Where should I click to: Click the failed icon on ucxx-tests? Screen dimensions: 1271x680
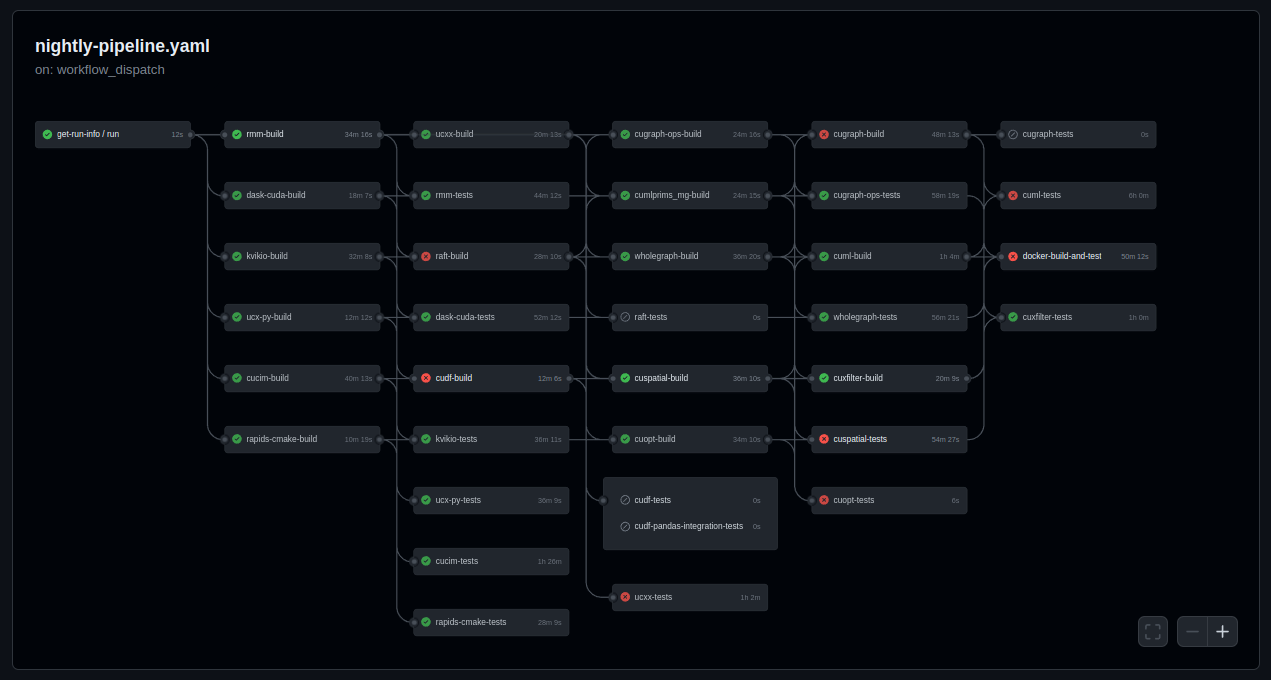point(625,597)
